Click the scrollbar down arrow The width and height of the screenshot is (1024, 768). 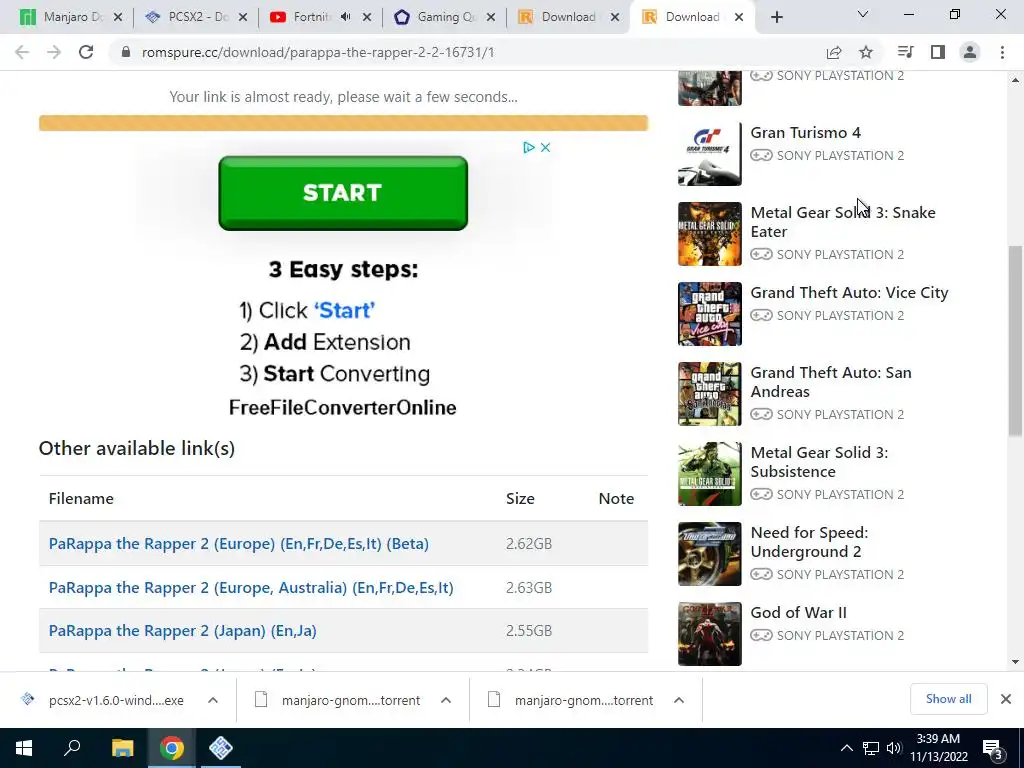click(x=1015, y=662)
